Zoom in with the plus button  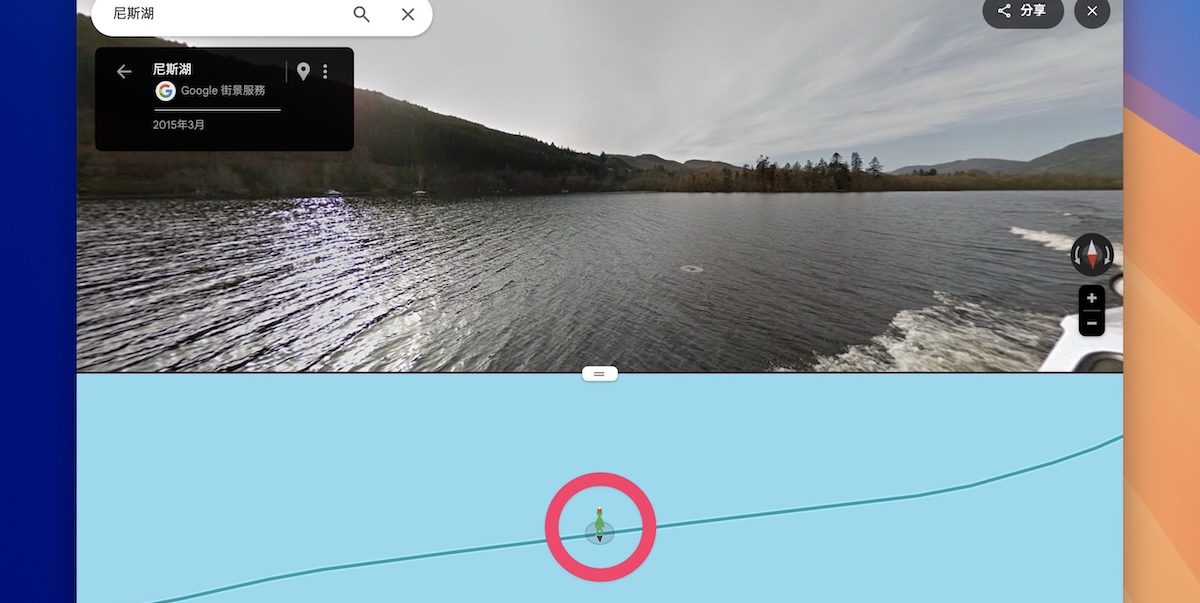coord(1092,298)
